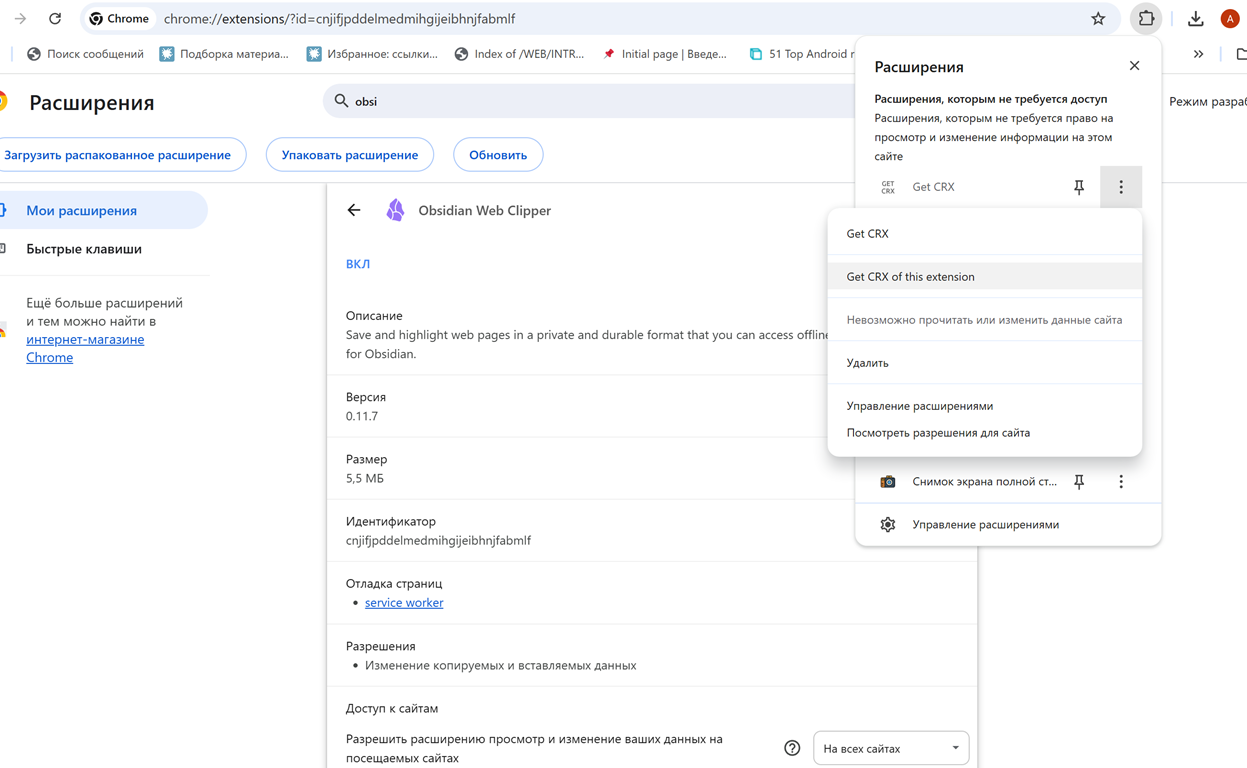The height and width of the screenshot is (768, 1247).
Task: Open 'Initial page | Введе...' bookmark
Action: coord(664,54)
